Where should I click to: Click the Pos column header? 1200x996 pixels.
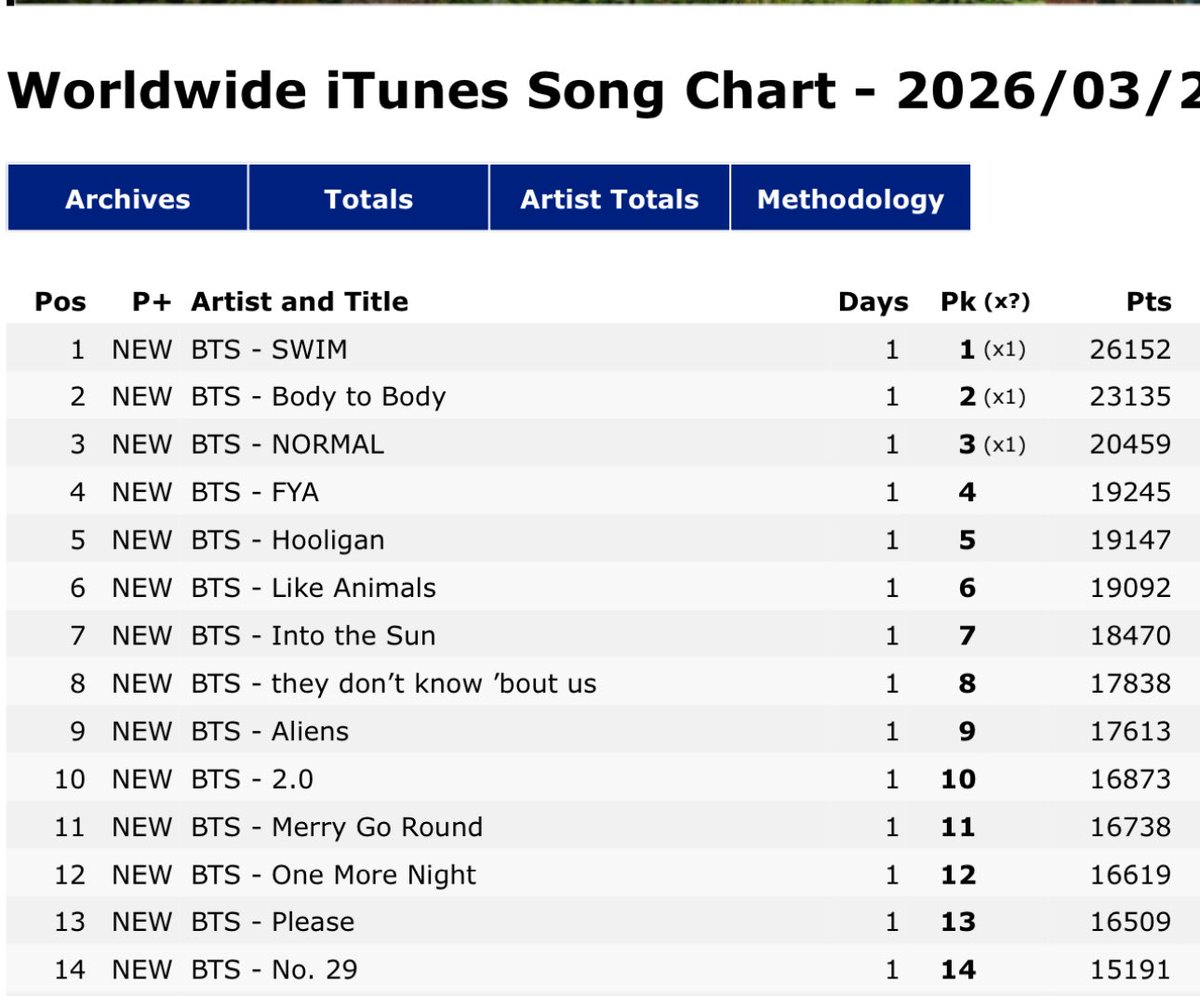60,302
